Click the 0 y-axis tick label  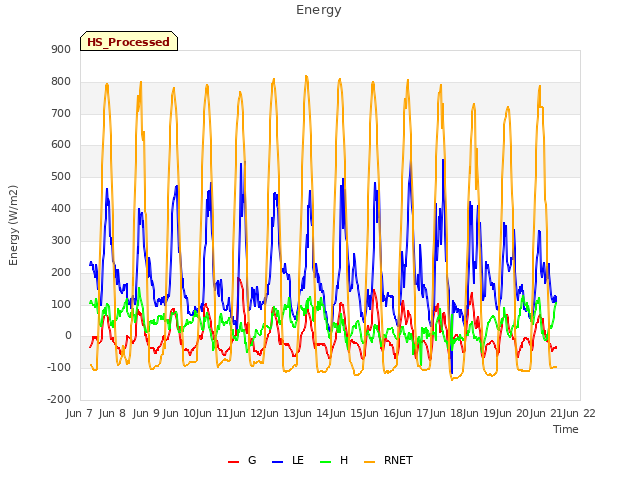68,336
